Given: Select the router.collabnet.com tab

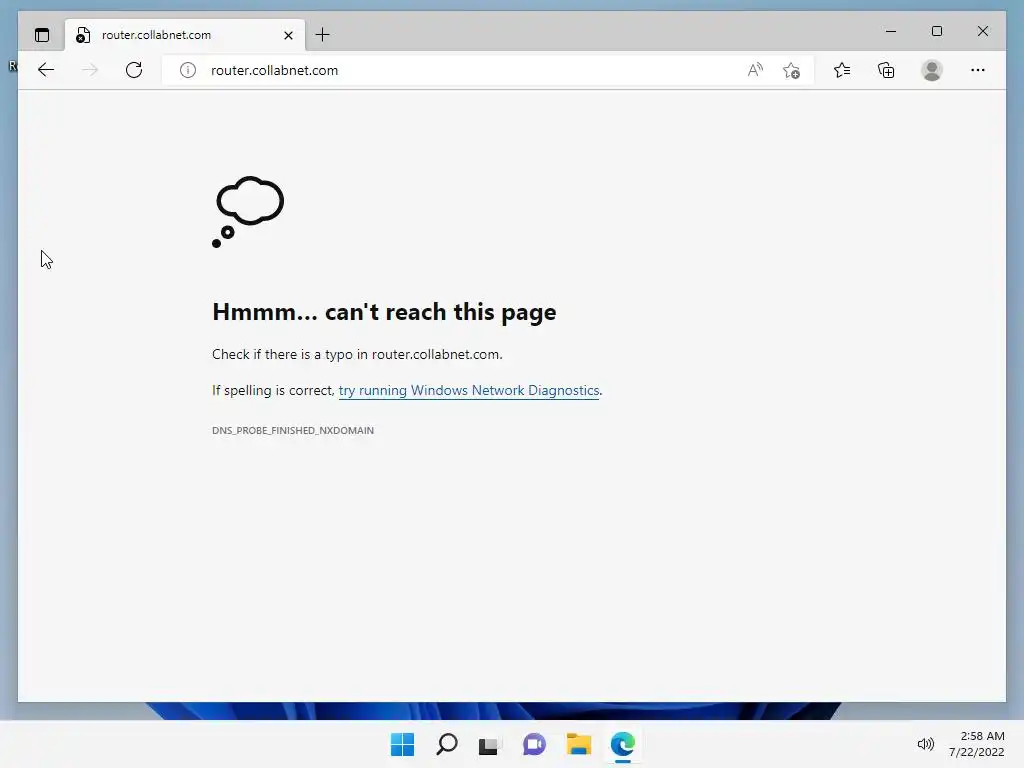Looking at the screenshot, I should [185, 35].
